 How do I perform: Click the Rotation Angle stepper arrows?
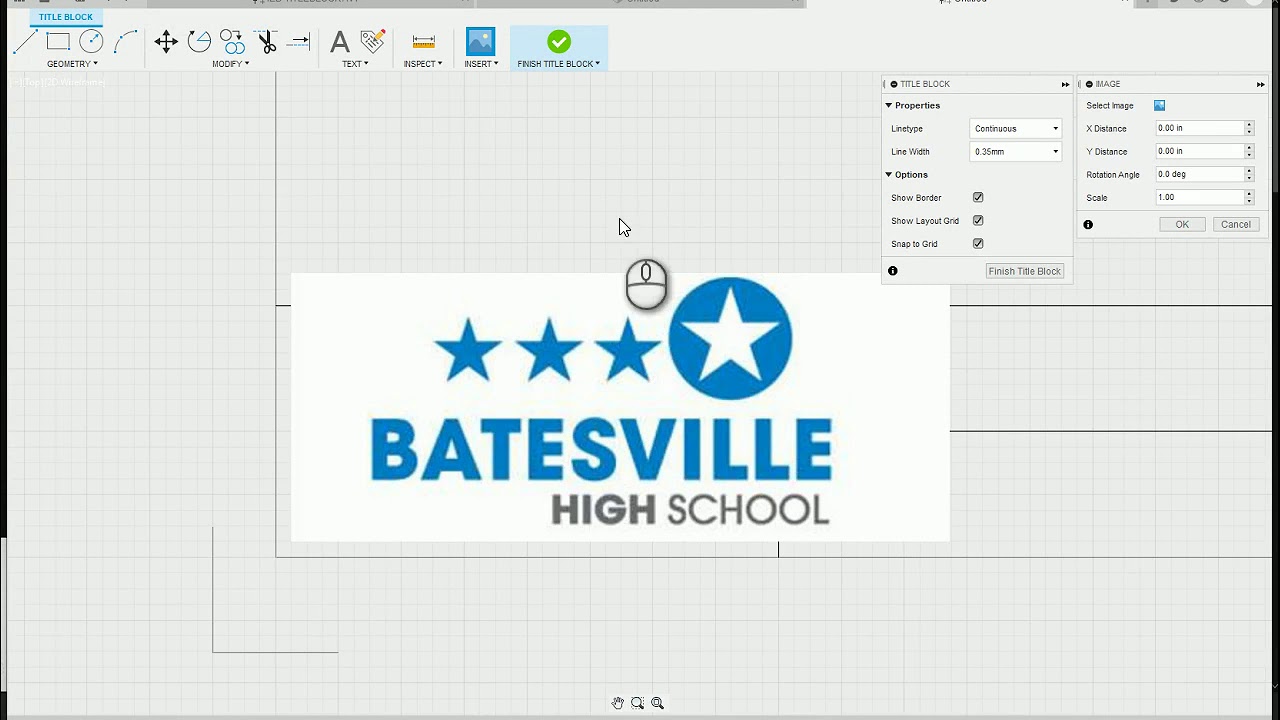pyautogui.click(x=1249, y=174)
